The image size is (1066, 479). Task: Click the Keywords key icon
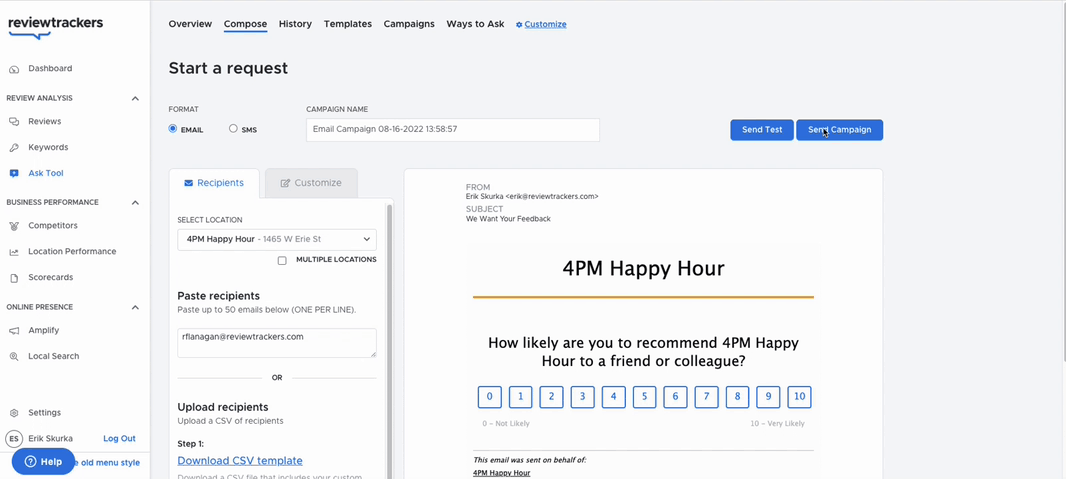pos(14,147)
